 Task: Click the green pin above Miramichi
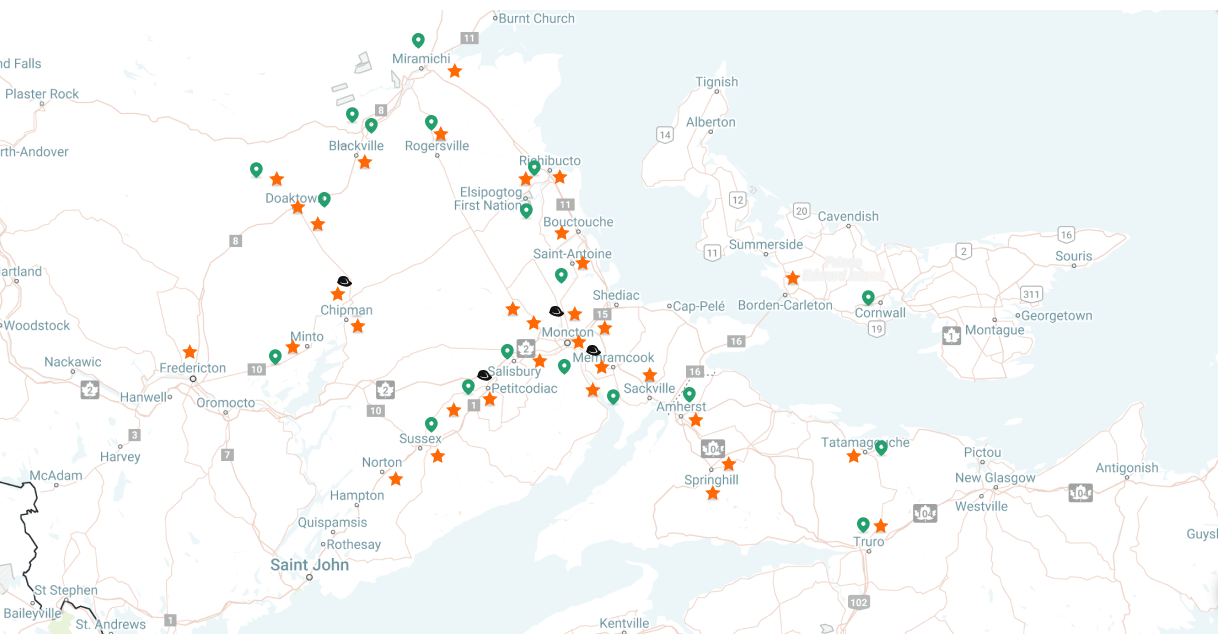(418, 40)
